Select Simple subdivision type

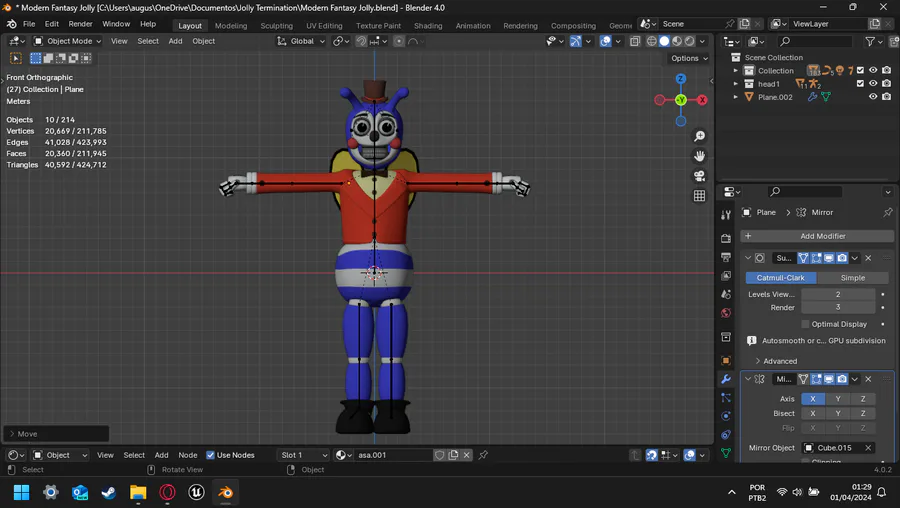pyautogui.click(x=852, y=278)
